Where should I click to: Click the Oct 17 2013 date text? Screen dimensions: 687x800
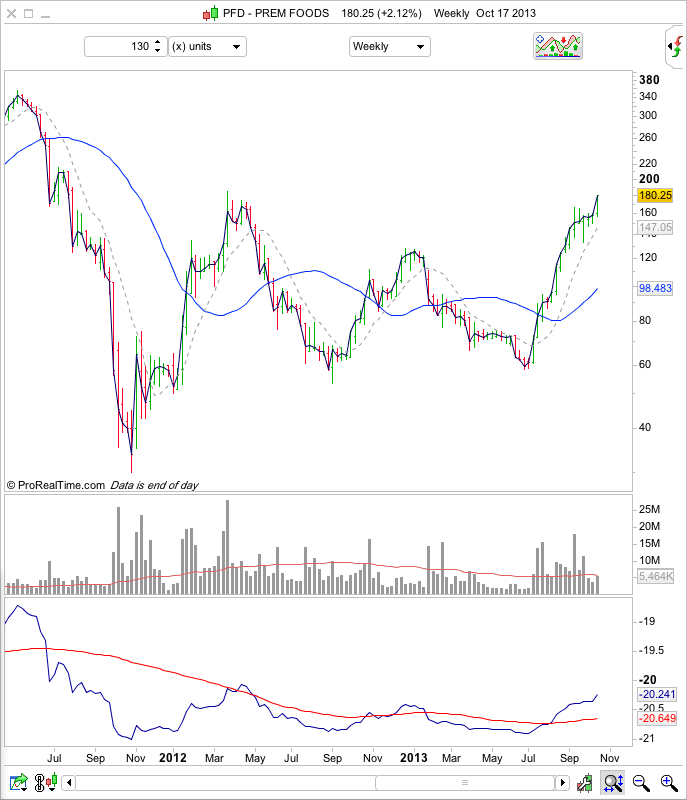tap(506, 13)
